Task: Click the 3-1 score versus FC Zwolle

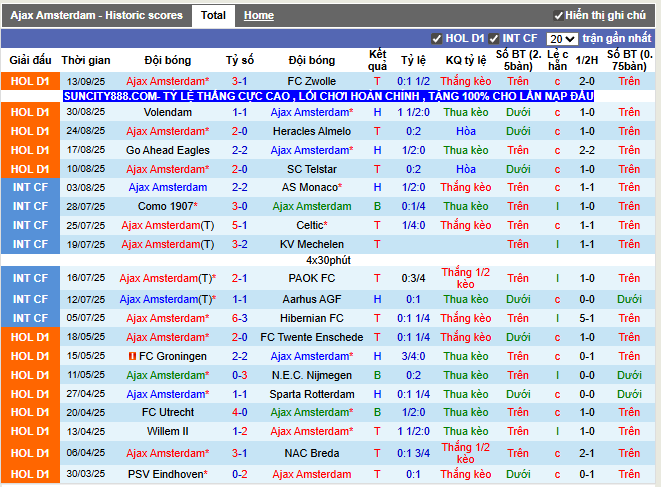Action: pos(239,81)
